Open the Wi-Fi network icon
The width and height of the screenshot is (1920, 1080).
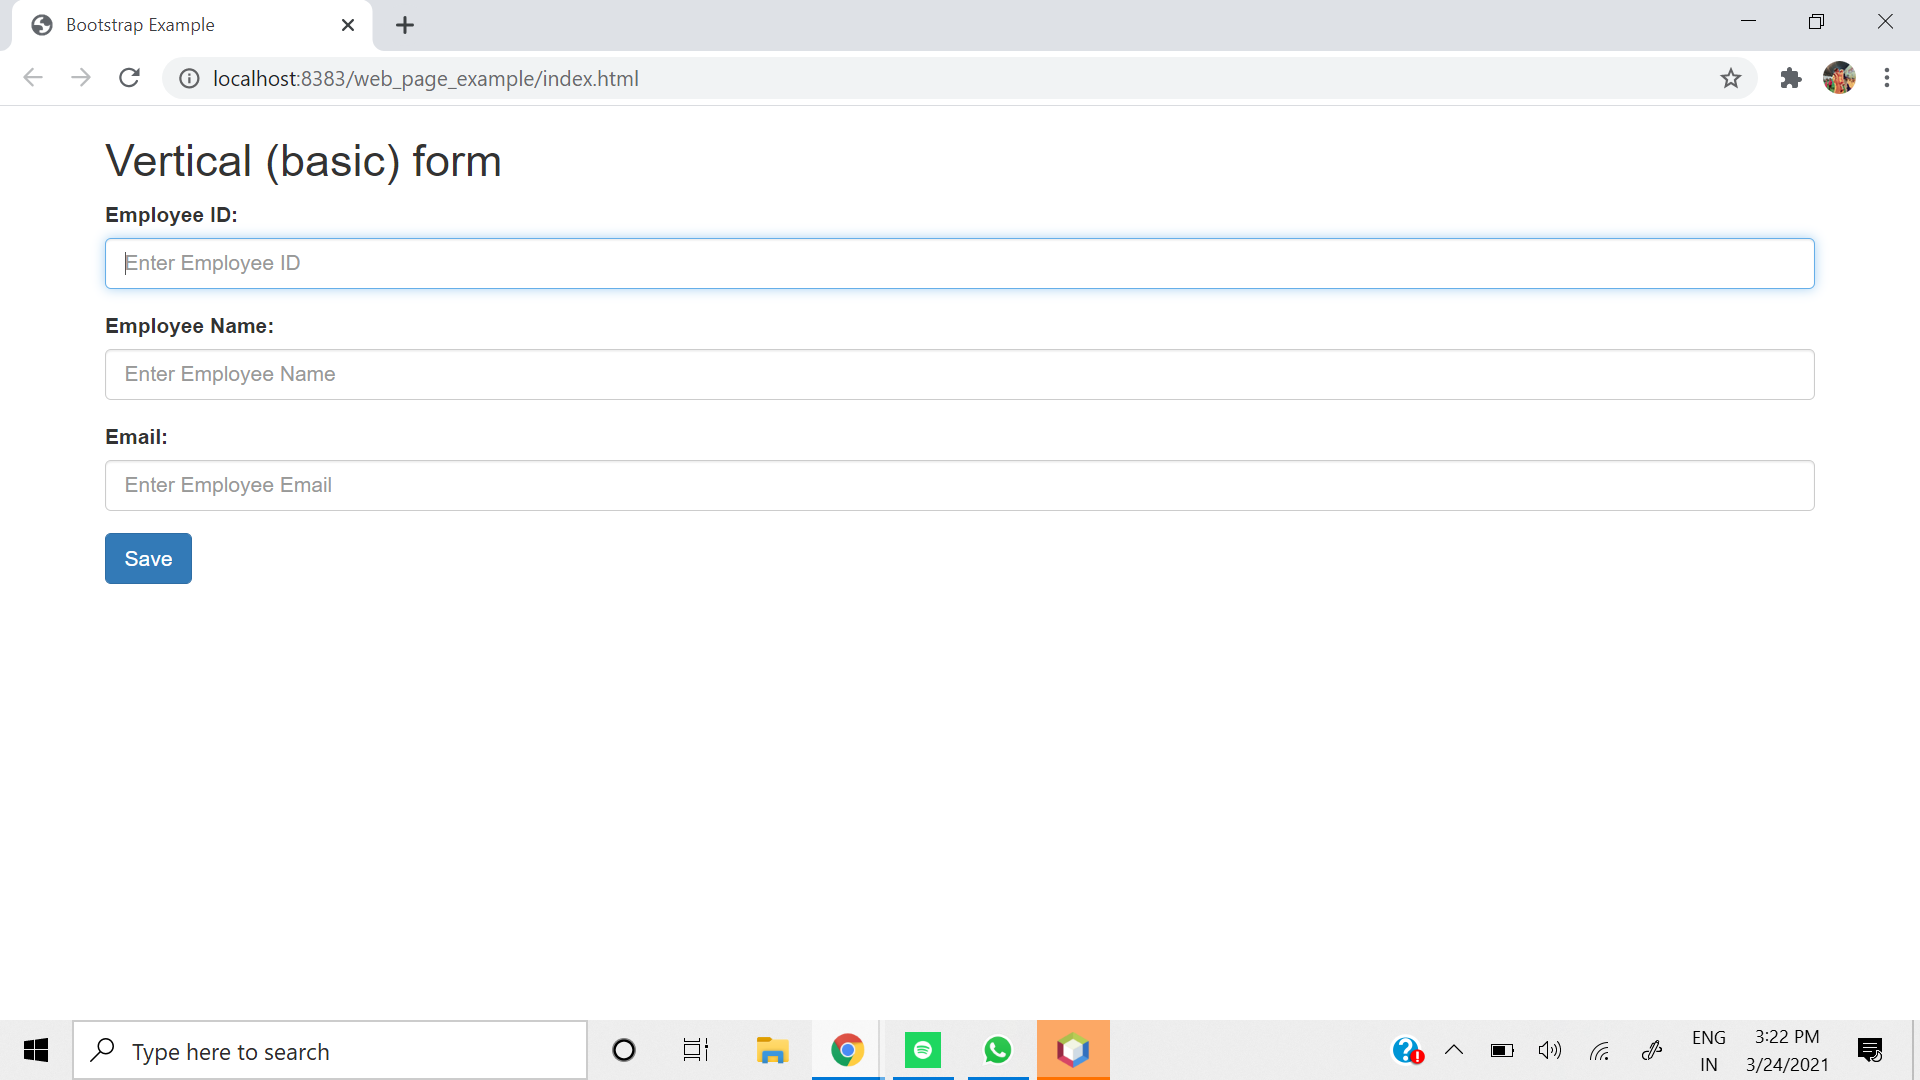[1600, 1050]
